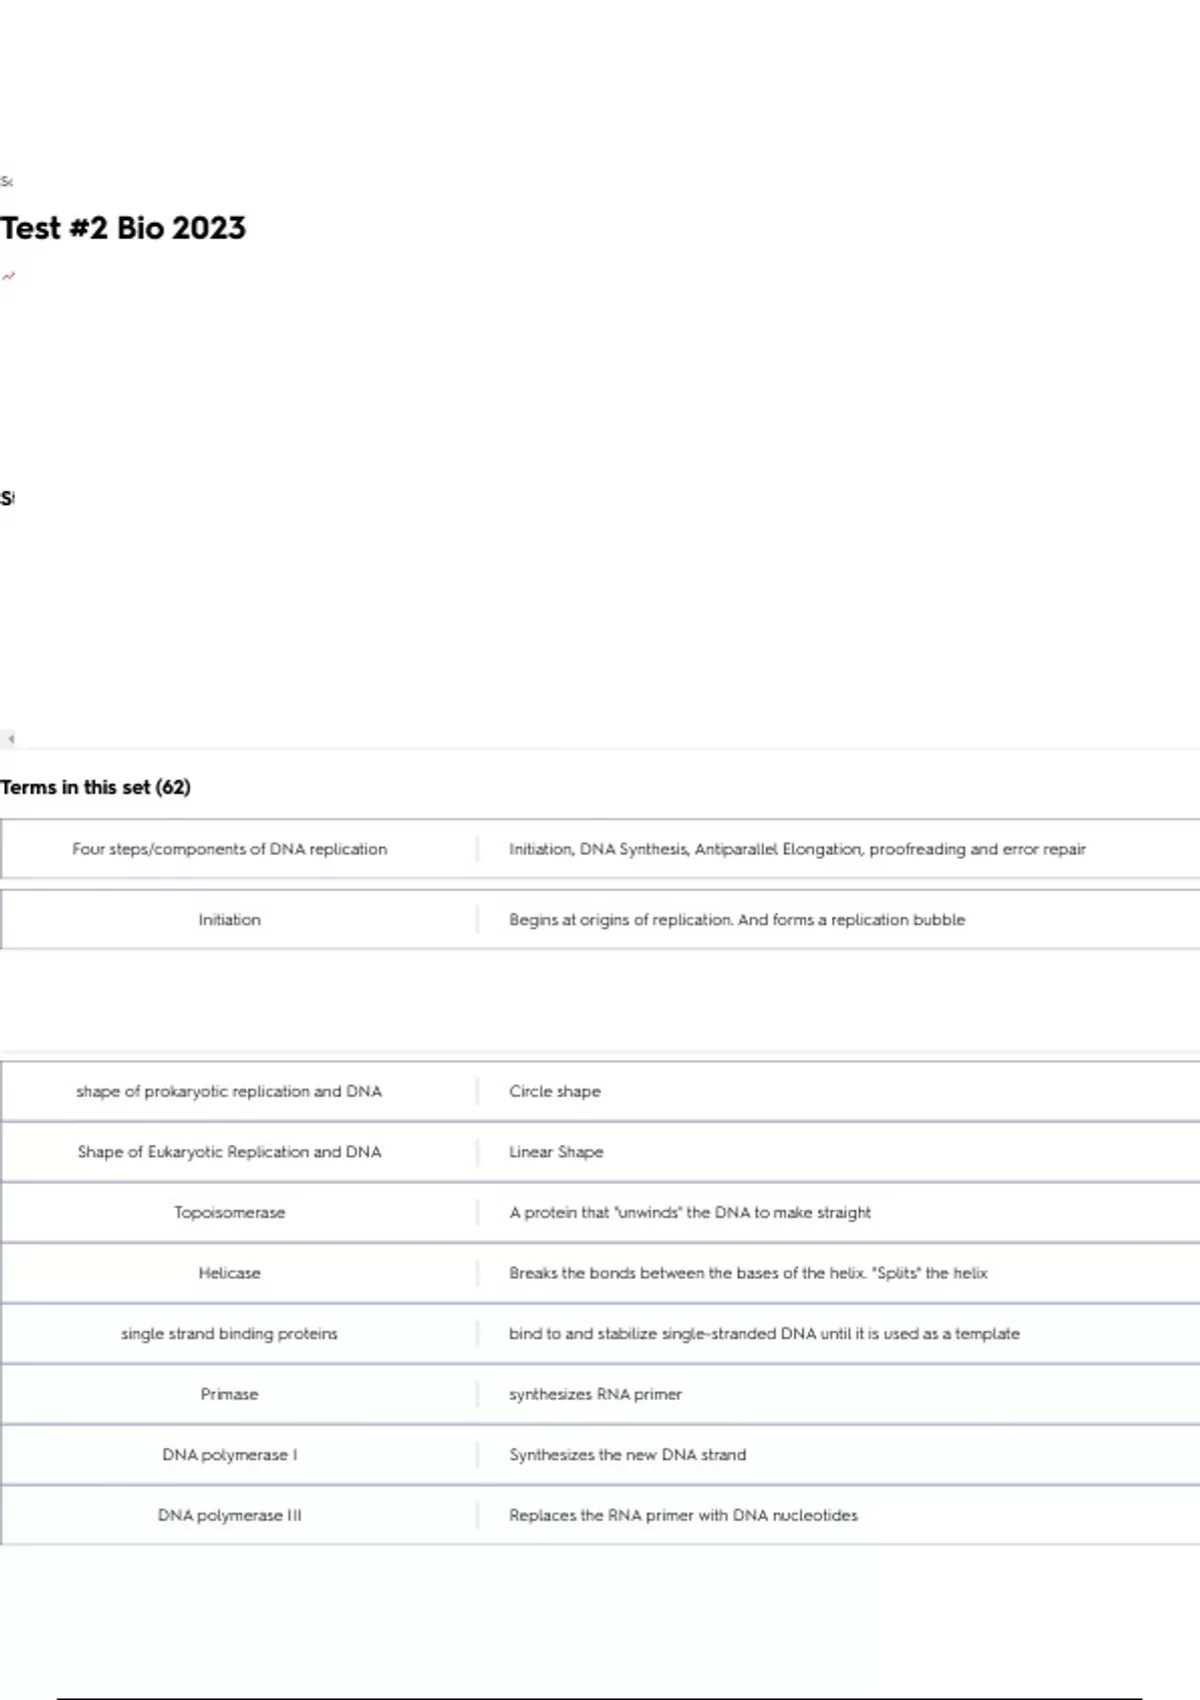
Task: Click the 'synthesizes RNA primer' definition
Action: click(595, 1394)
